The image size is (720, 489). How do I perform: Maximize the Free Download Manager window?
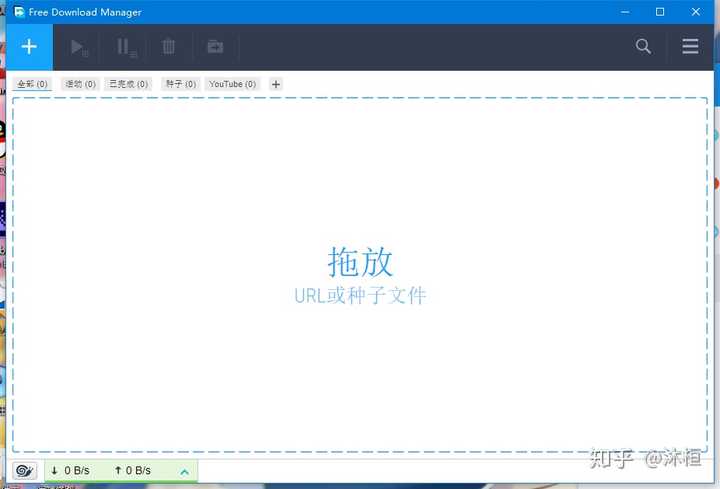pyautogui.click(x=659, y=12)
